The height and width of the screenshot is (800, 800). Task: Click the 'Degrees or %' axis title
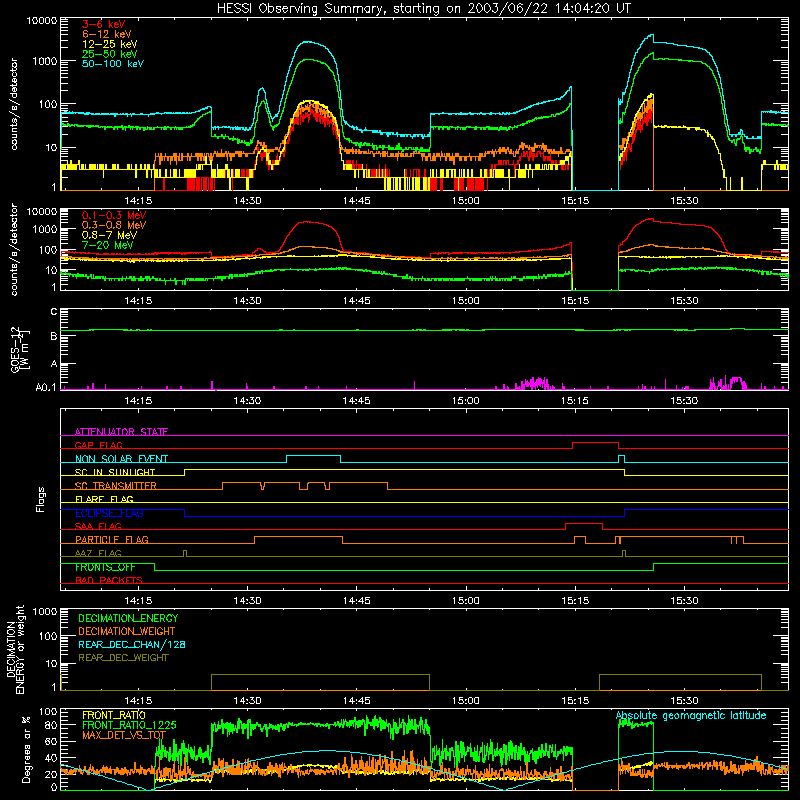tap(26, 749)
